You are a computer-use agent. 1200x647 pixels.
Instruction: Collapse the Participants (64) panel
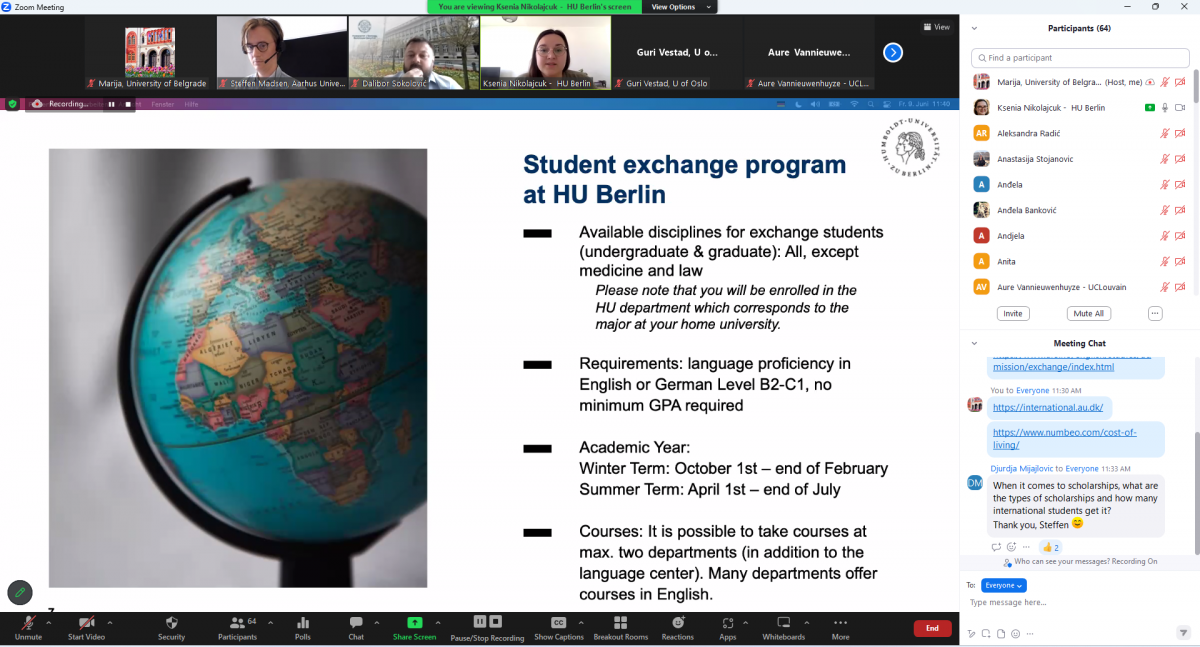[x=974, y=29]
